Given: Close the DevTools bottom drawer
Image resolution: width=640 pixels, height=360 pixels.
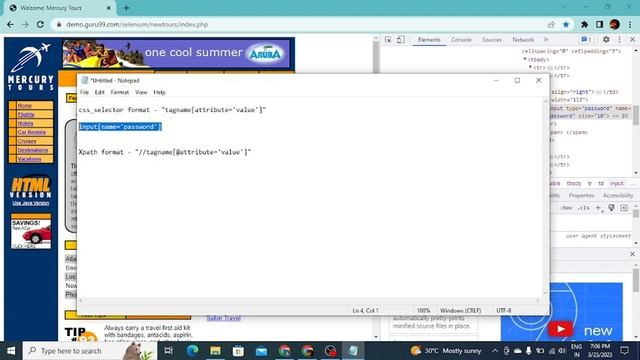Looking at the screenshot, I should point(632,254).
